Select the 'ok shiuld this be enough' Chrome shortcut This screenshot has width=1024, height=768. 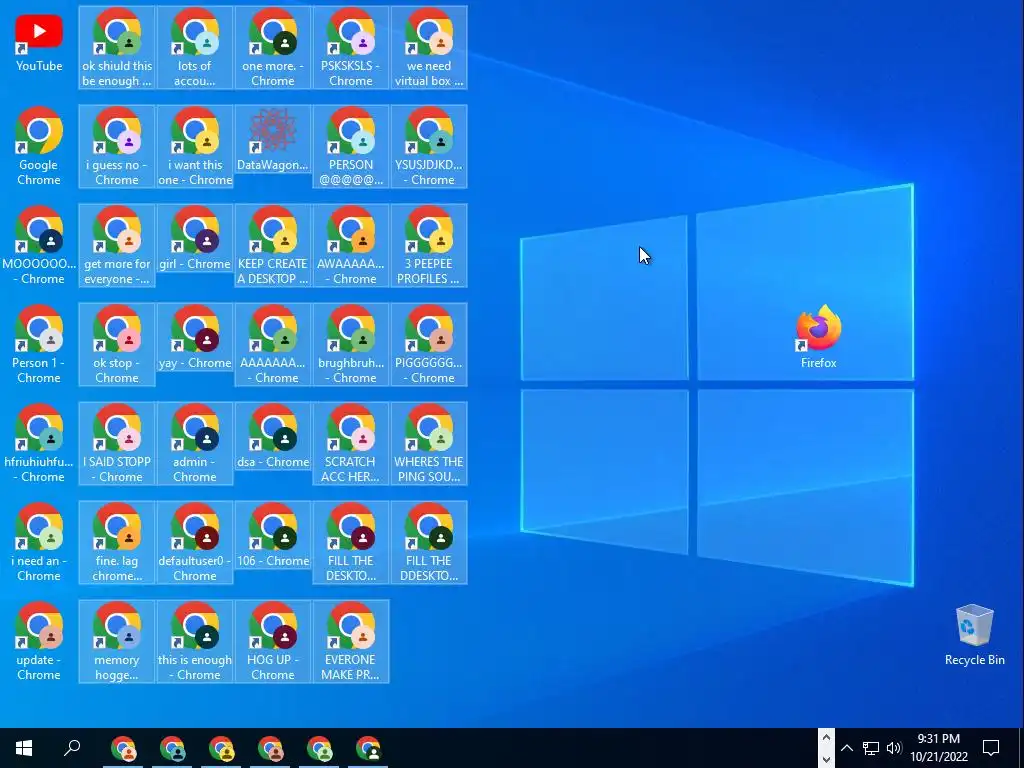(x=117, y=47)
